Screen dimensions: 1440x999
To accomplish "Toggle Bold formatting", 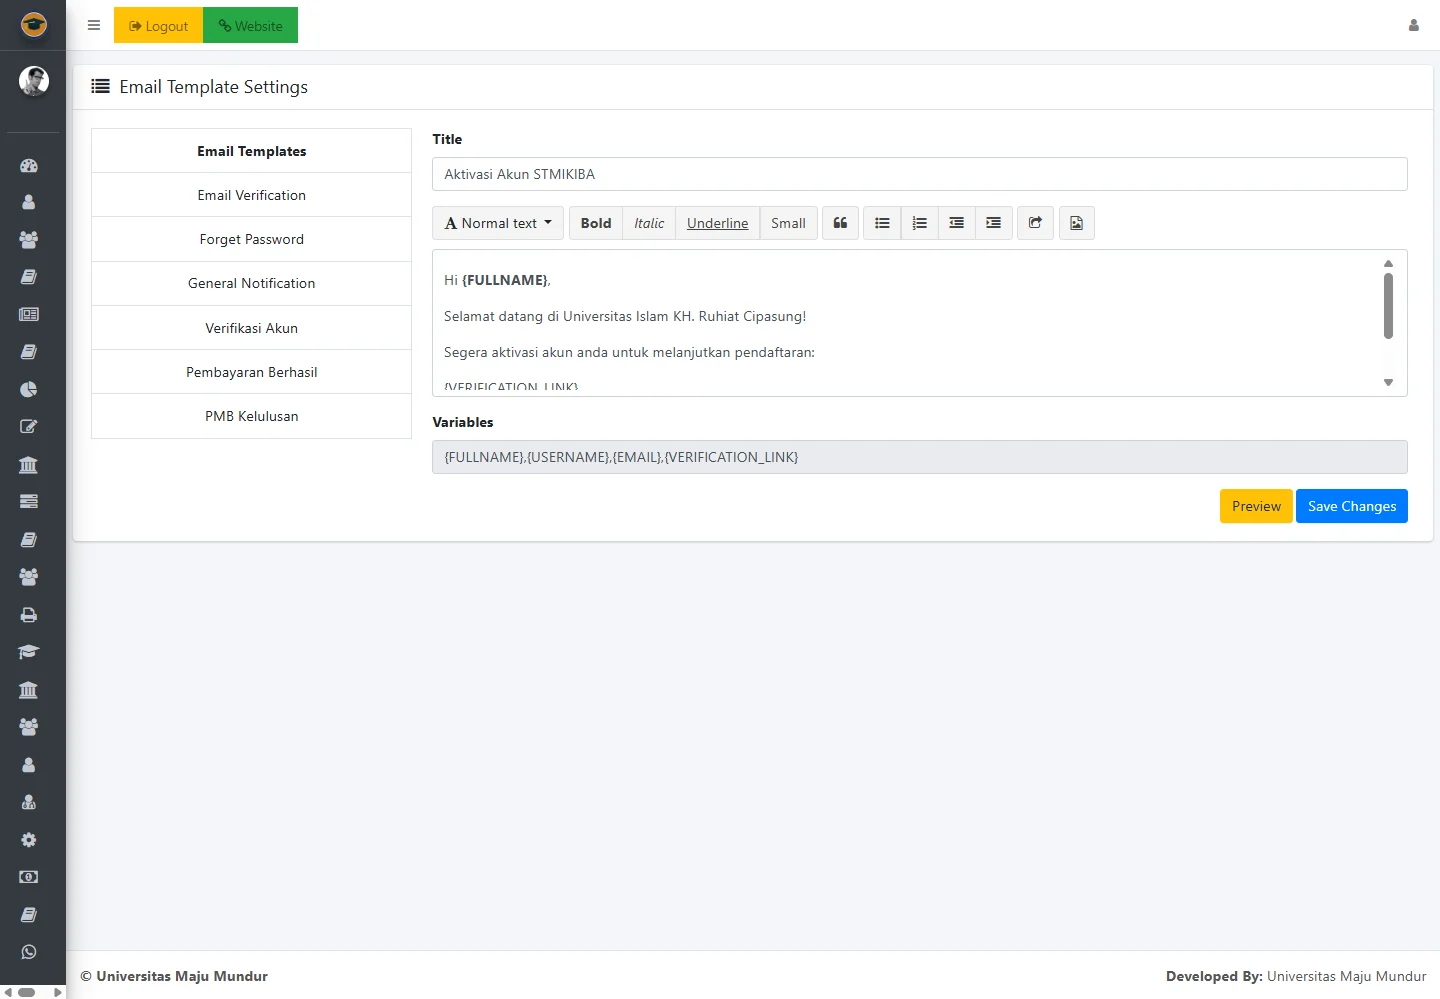I will [x=596, y=223].
